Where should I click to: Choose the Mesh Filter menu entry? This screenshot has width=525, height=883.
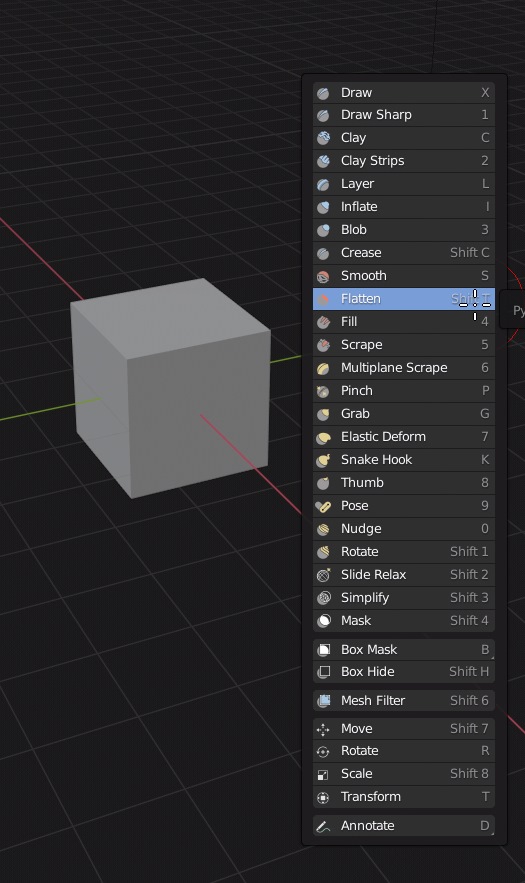tap(404, 701)
